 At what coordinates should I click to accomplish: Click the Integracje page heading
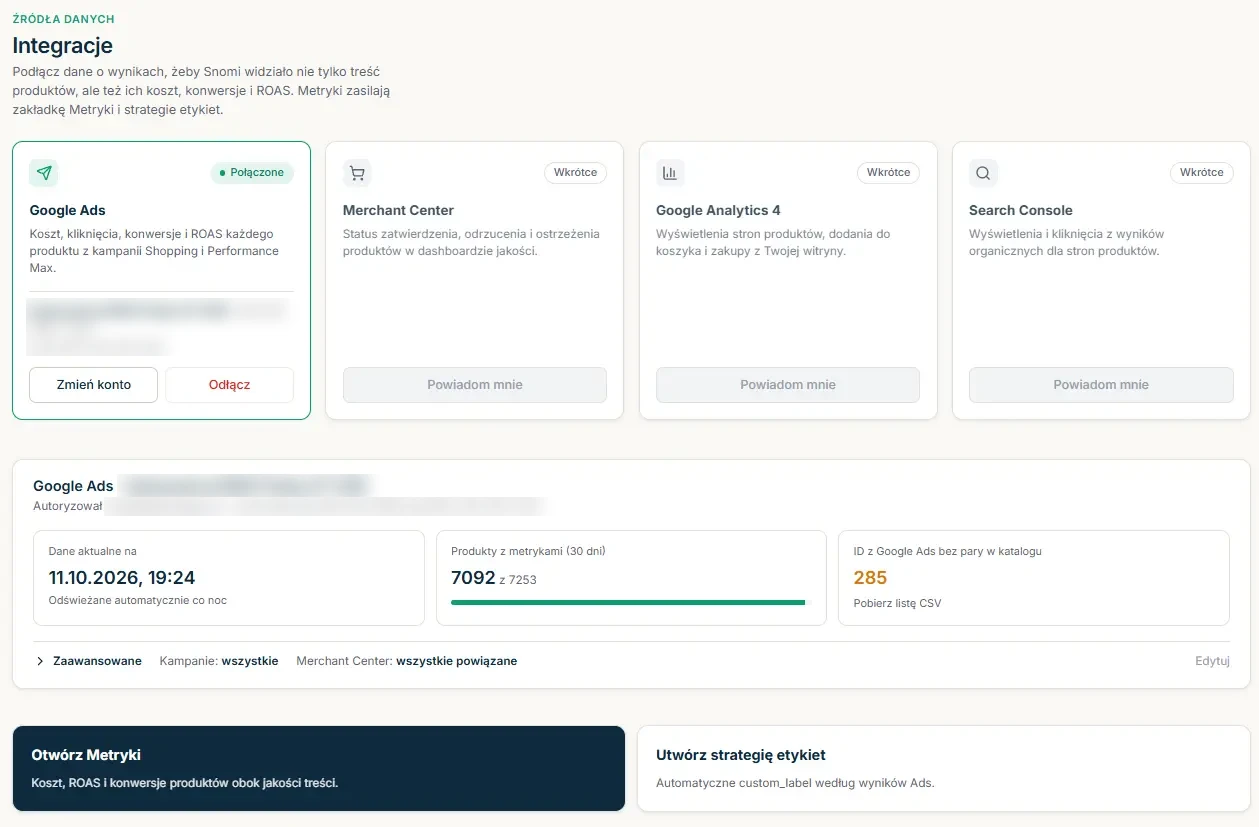[62, 45]
